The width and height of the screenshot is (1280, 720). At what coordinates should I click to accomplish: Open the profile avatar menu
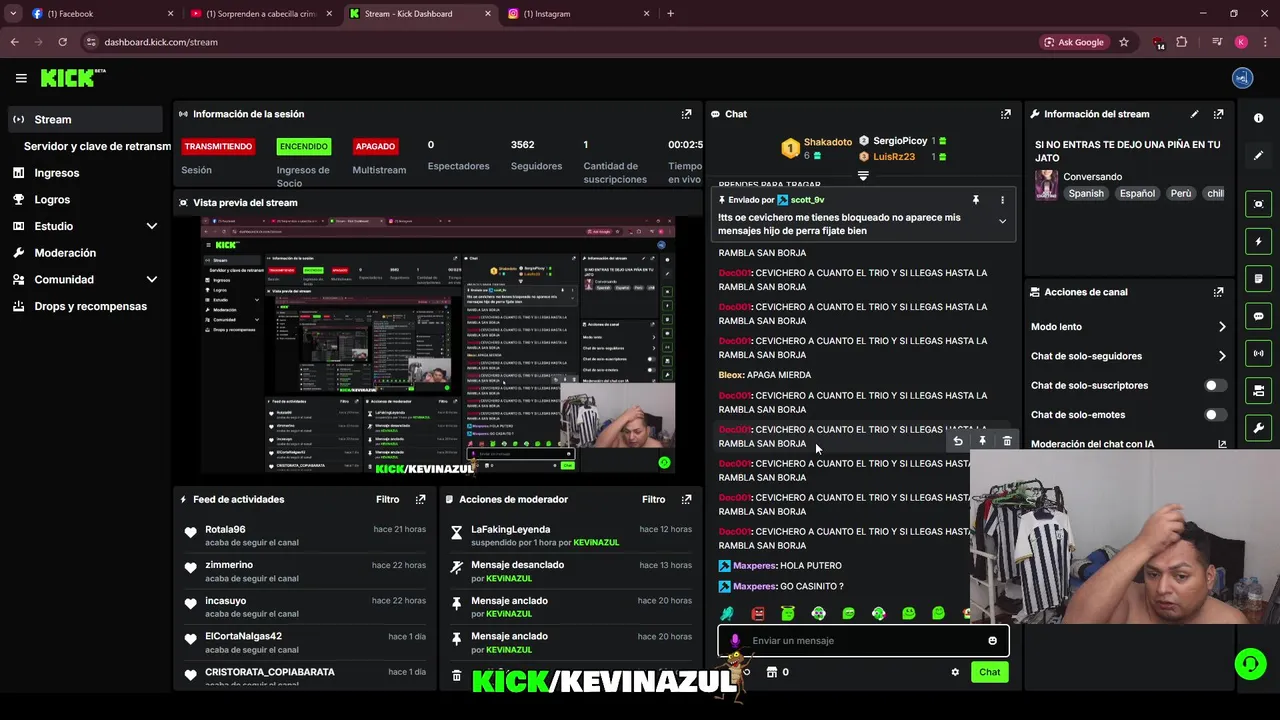pyautogui.click(x=1242, y=78)
